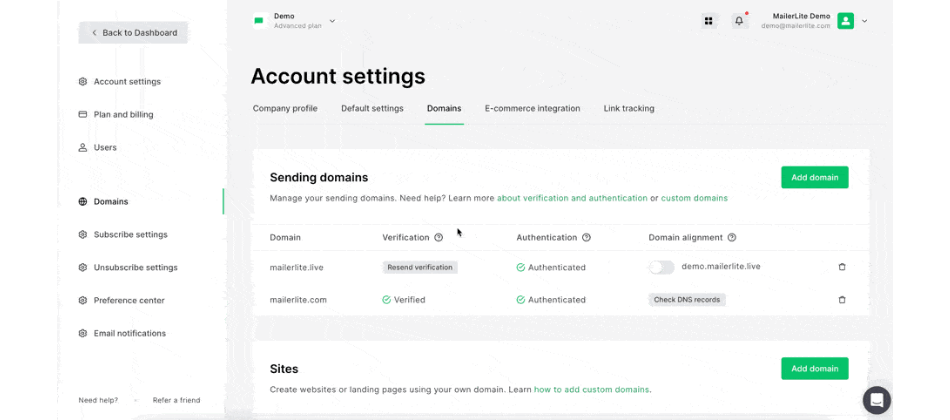
Task: Click the green Verified checkmark for mailerlite.com
Action: 387,299
